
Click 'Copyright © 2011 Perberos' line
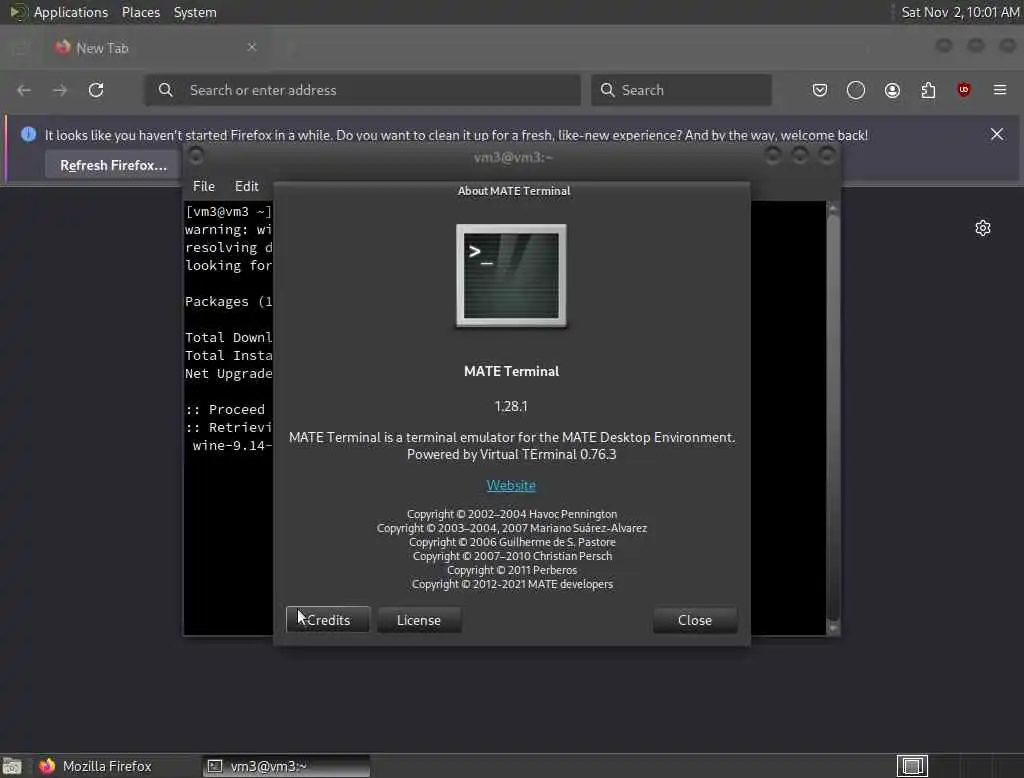pos(512,570)
